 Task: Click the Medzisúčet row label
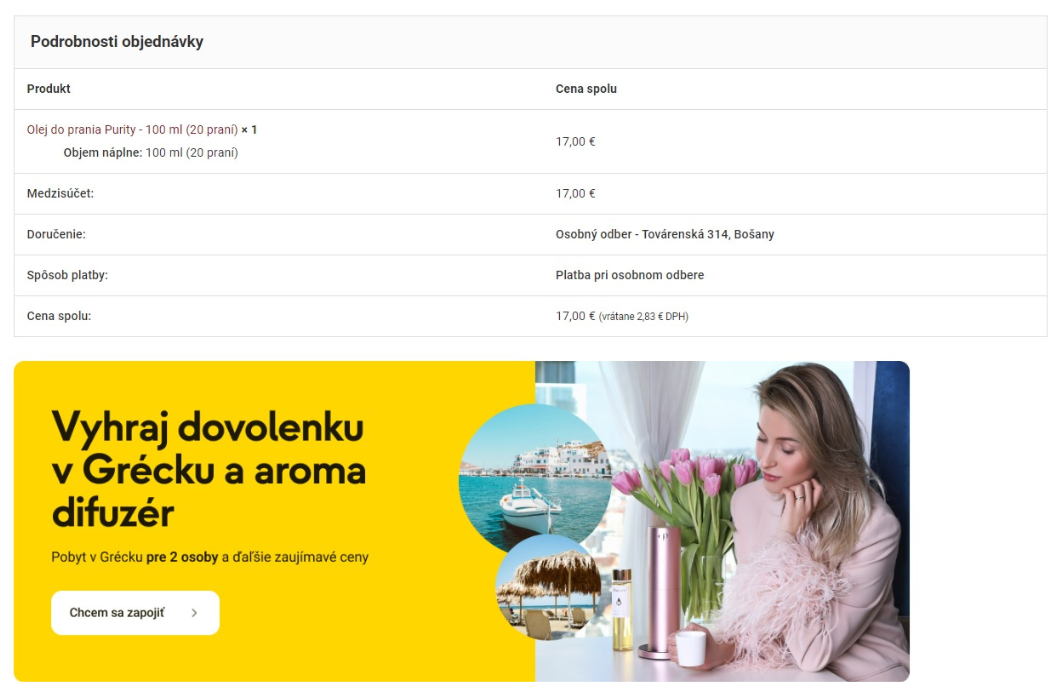point(60,193)
